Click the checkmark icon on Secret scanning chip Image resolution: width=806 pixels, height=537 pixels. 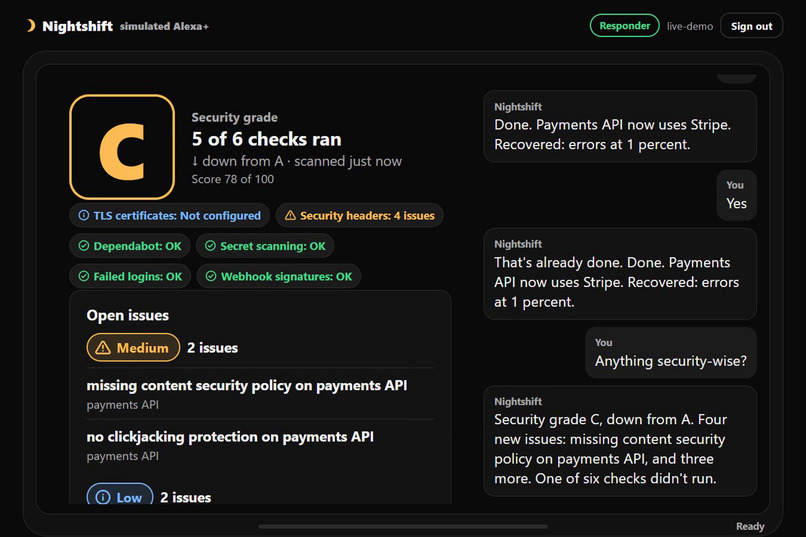[210, 246]
